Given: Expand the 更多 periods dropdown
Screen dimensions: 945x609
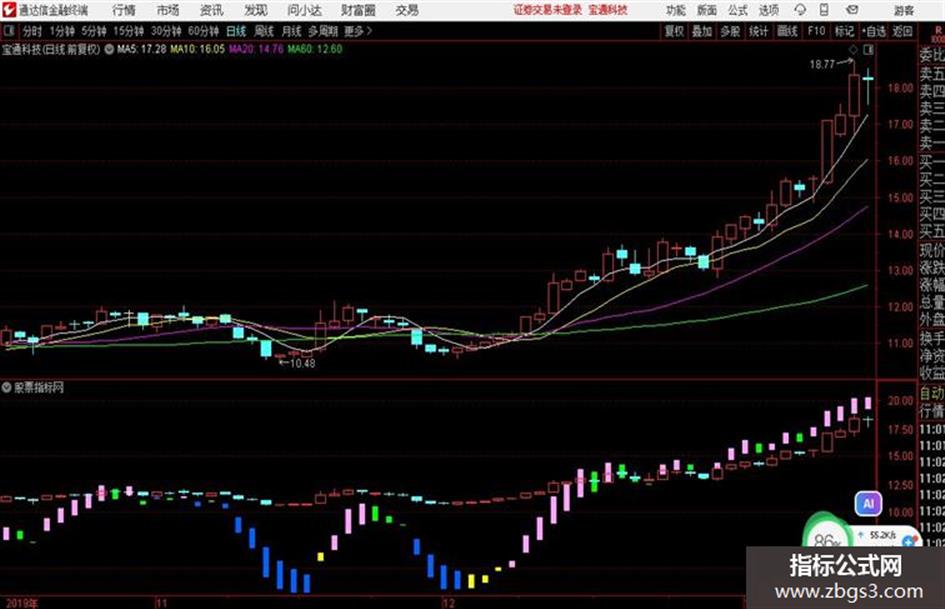Looking at the screenshot, I should click(358, 31).
